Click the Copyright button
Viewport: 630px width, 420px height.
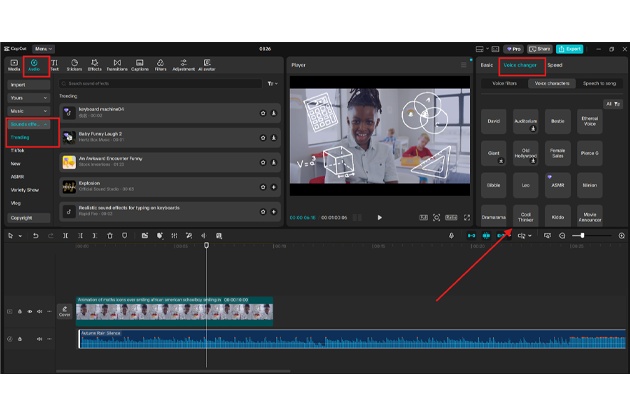click(29, 218)
